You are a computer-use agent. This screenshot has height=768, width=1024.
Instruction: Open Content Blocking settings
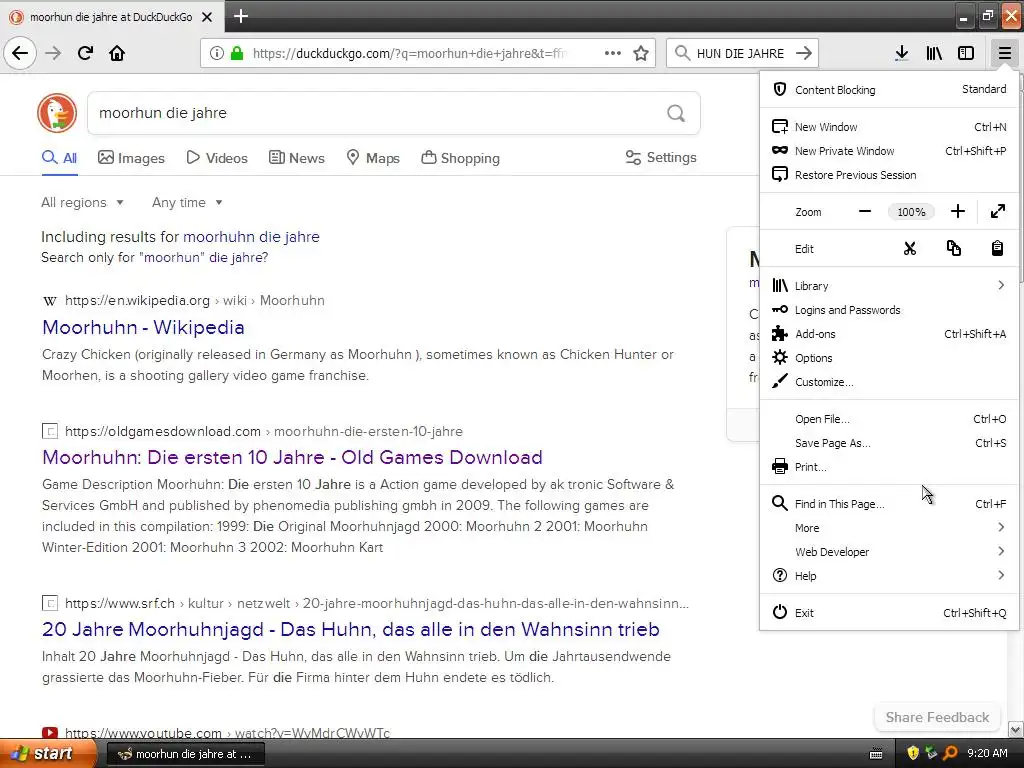889,89
